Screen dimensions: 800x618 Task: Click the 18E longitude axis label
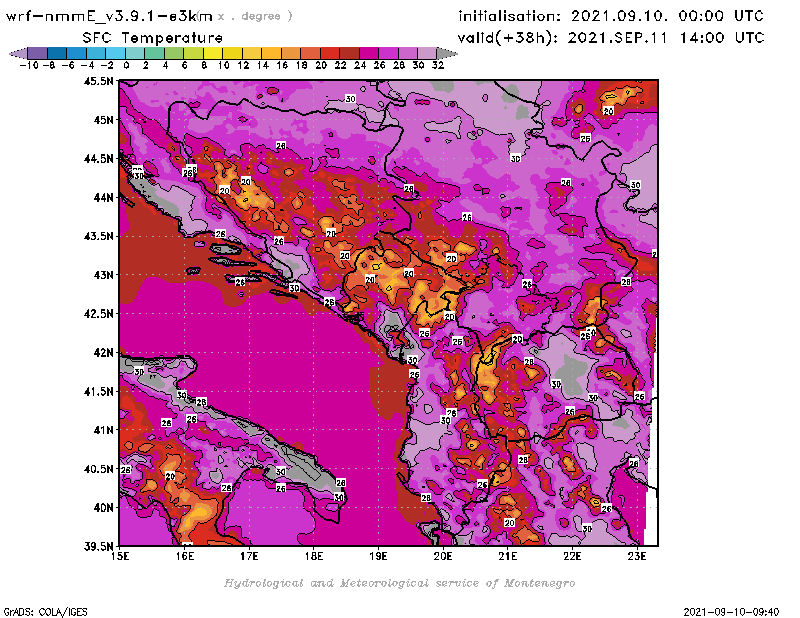click(314, 556)
